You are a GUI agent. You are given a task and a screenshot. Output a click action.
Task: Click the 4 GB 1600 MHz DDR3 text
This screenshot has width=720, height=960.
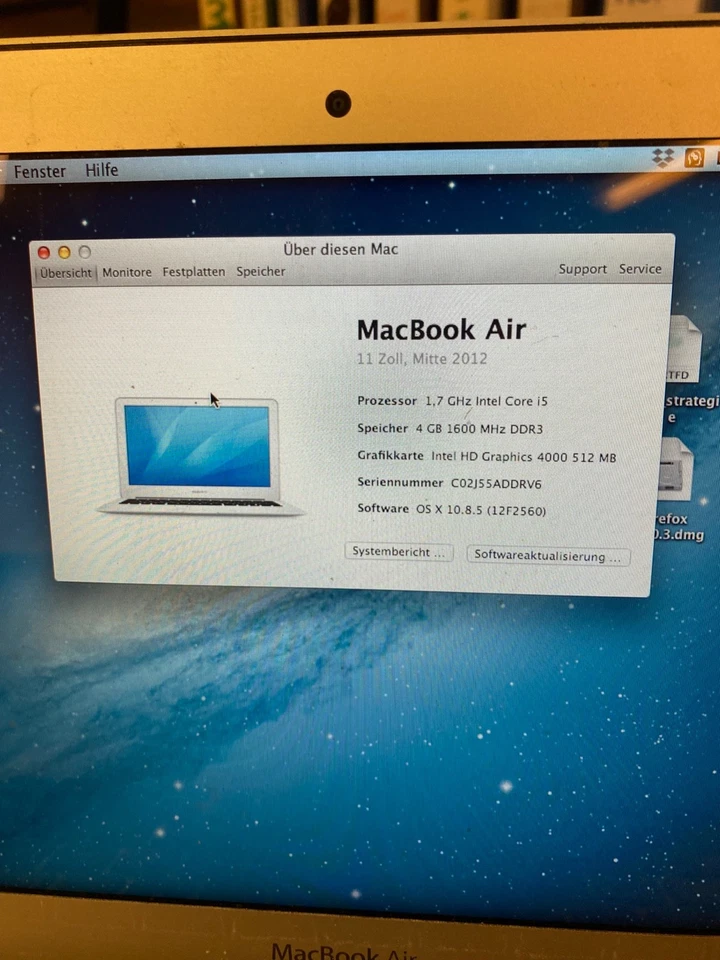tap(479, 429)
